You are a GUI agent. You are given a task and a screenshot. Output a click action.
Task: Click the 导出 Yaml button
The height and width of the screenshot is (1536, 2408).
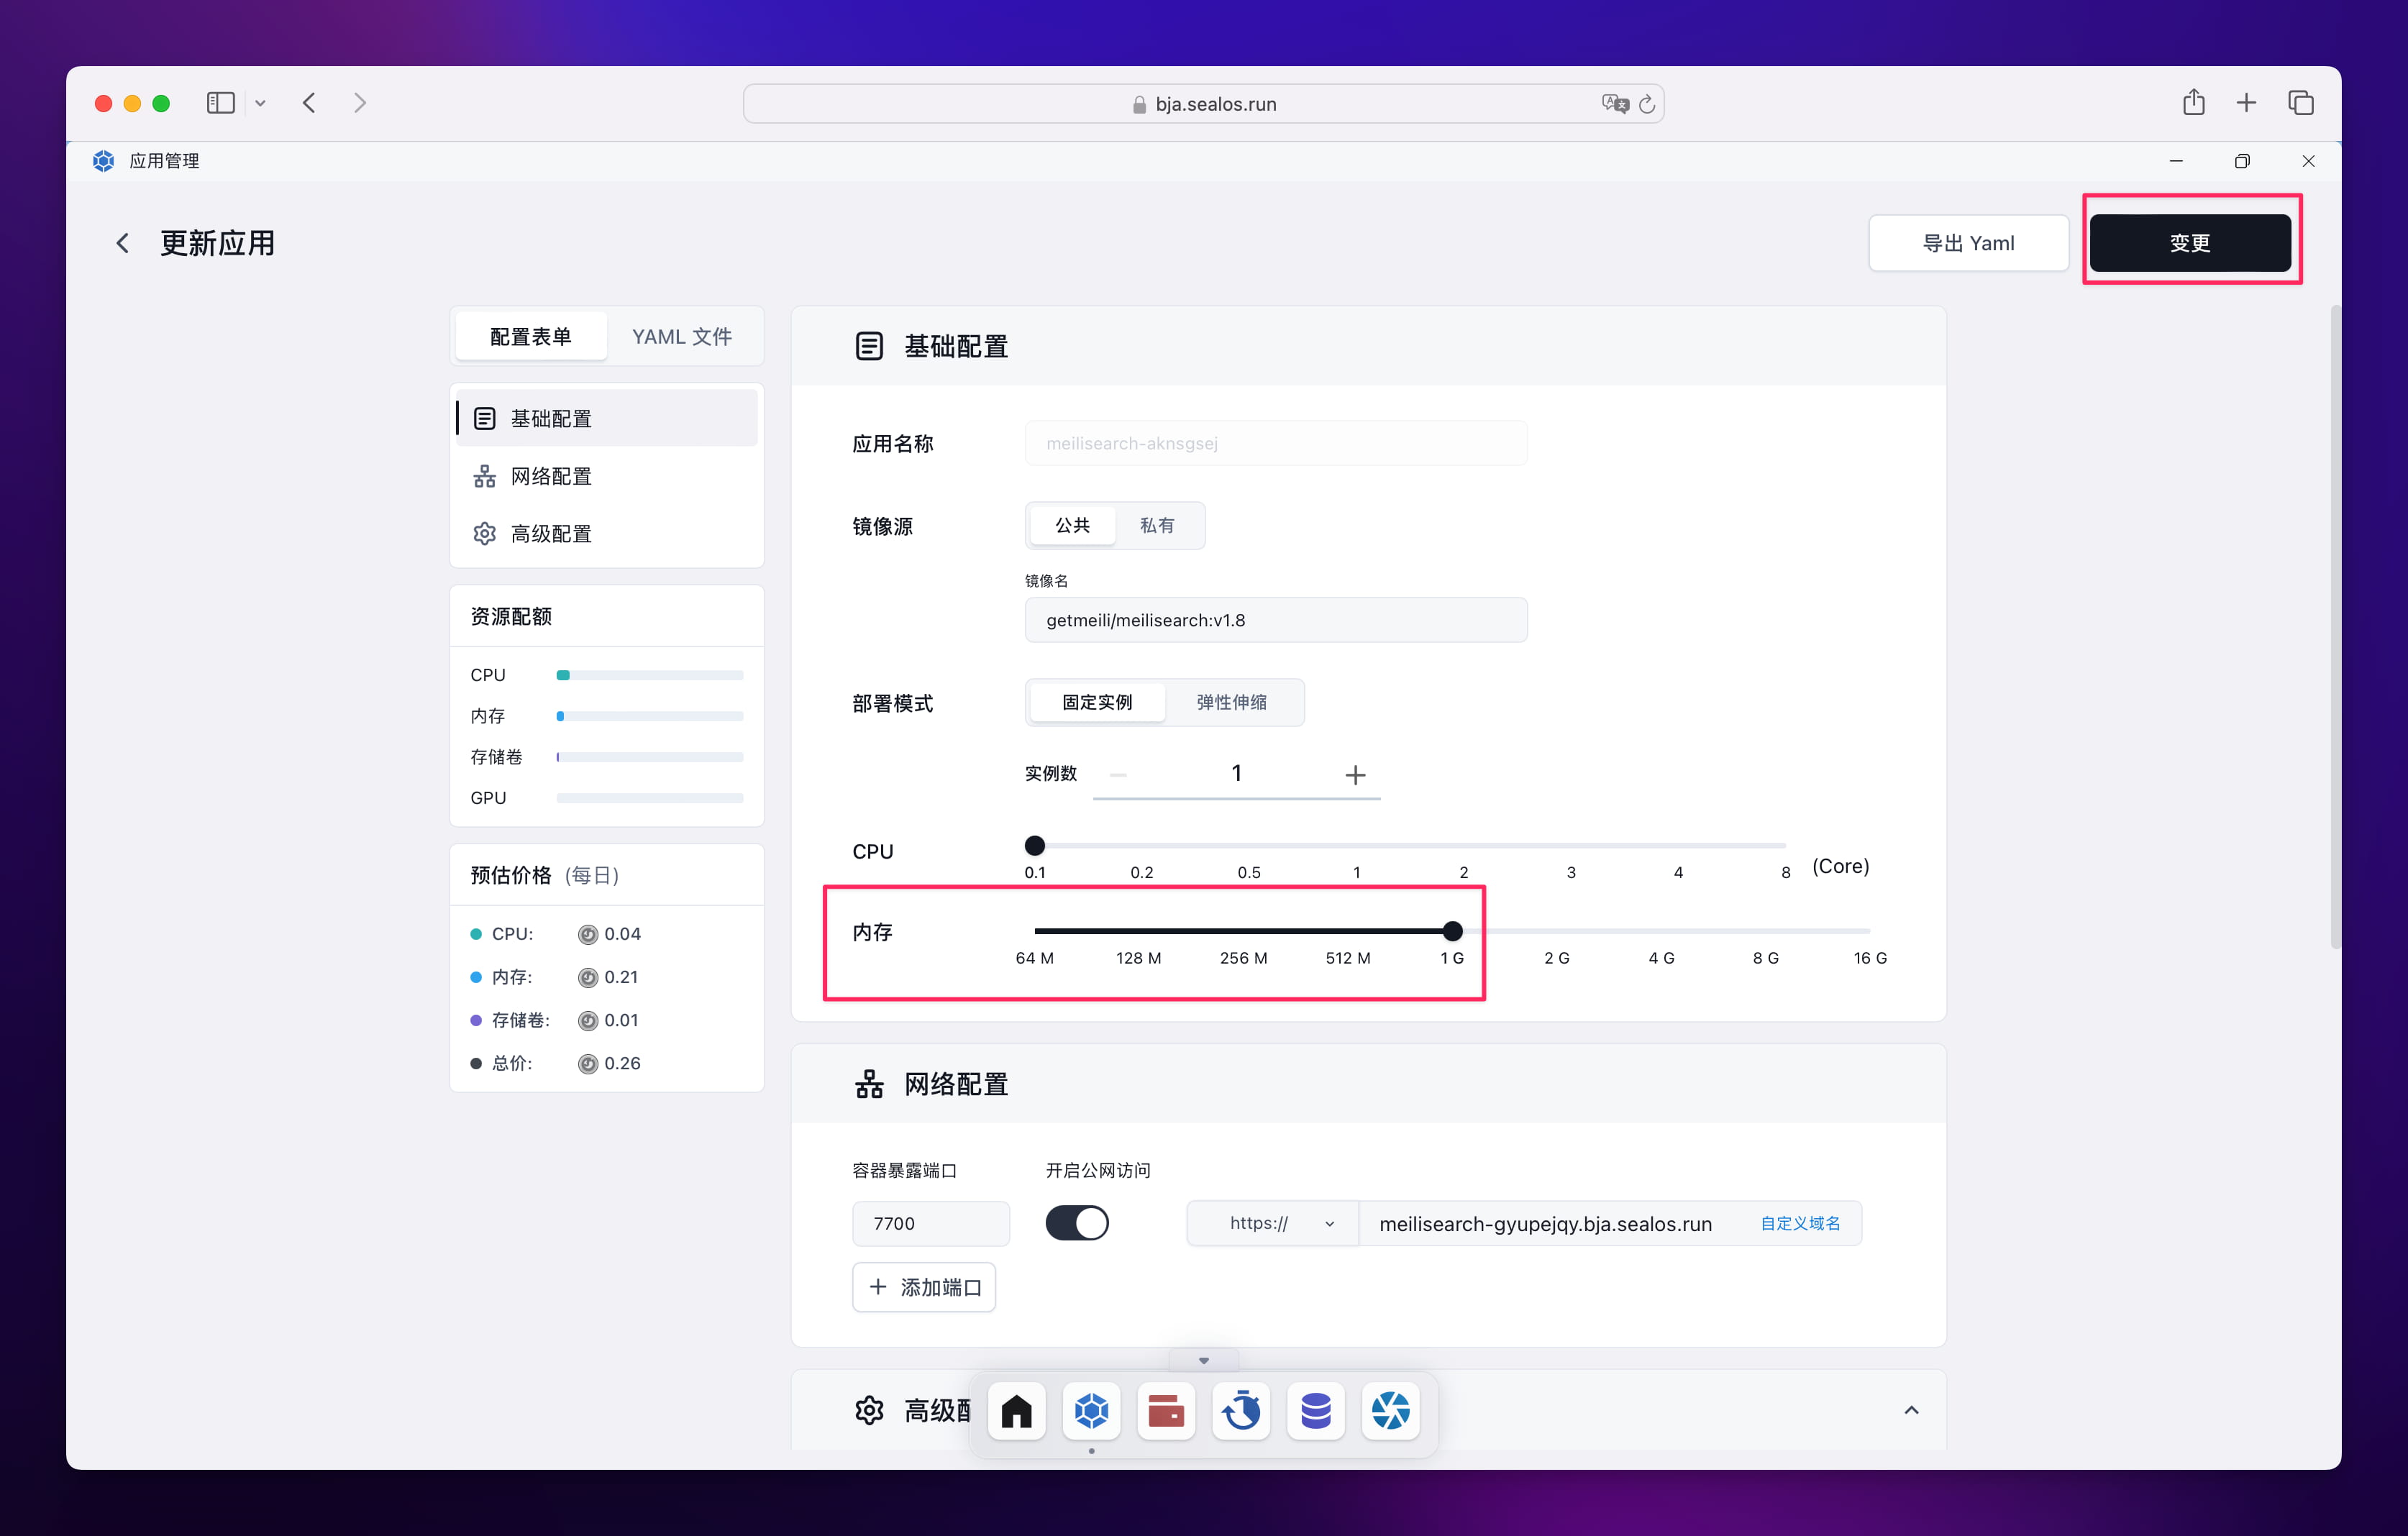[x=1968, y=243]
